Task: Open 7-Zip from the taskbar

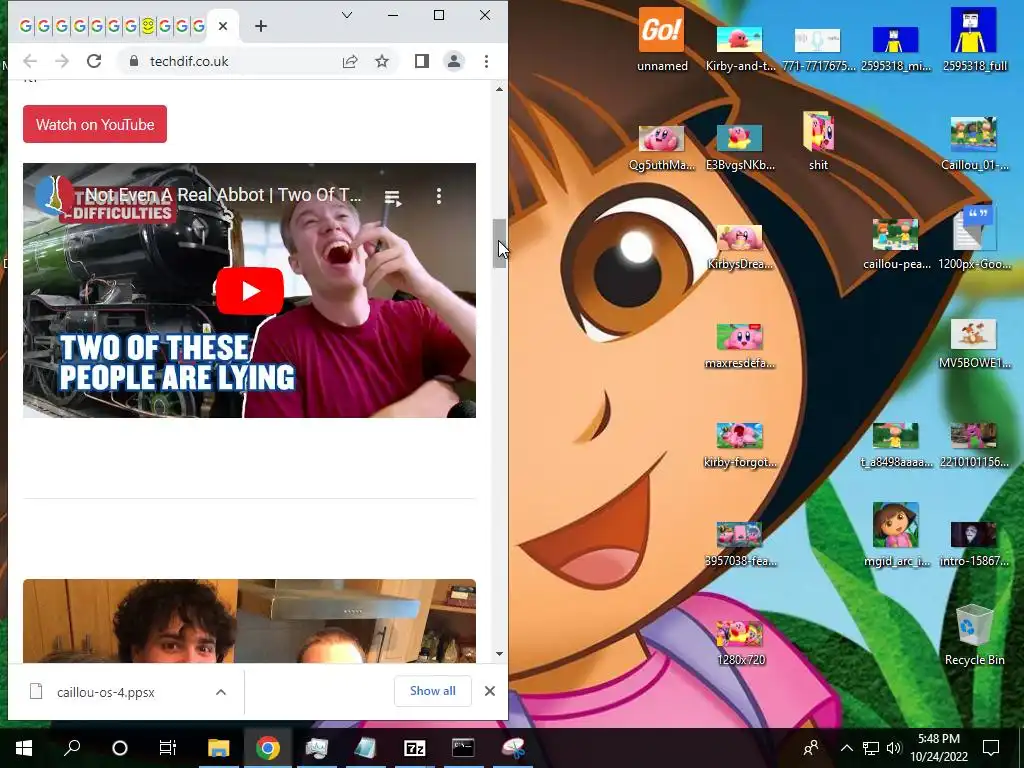Action: pos(415,748)
